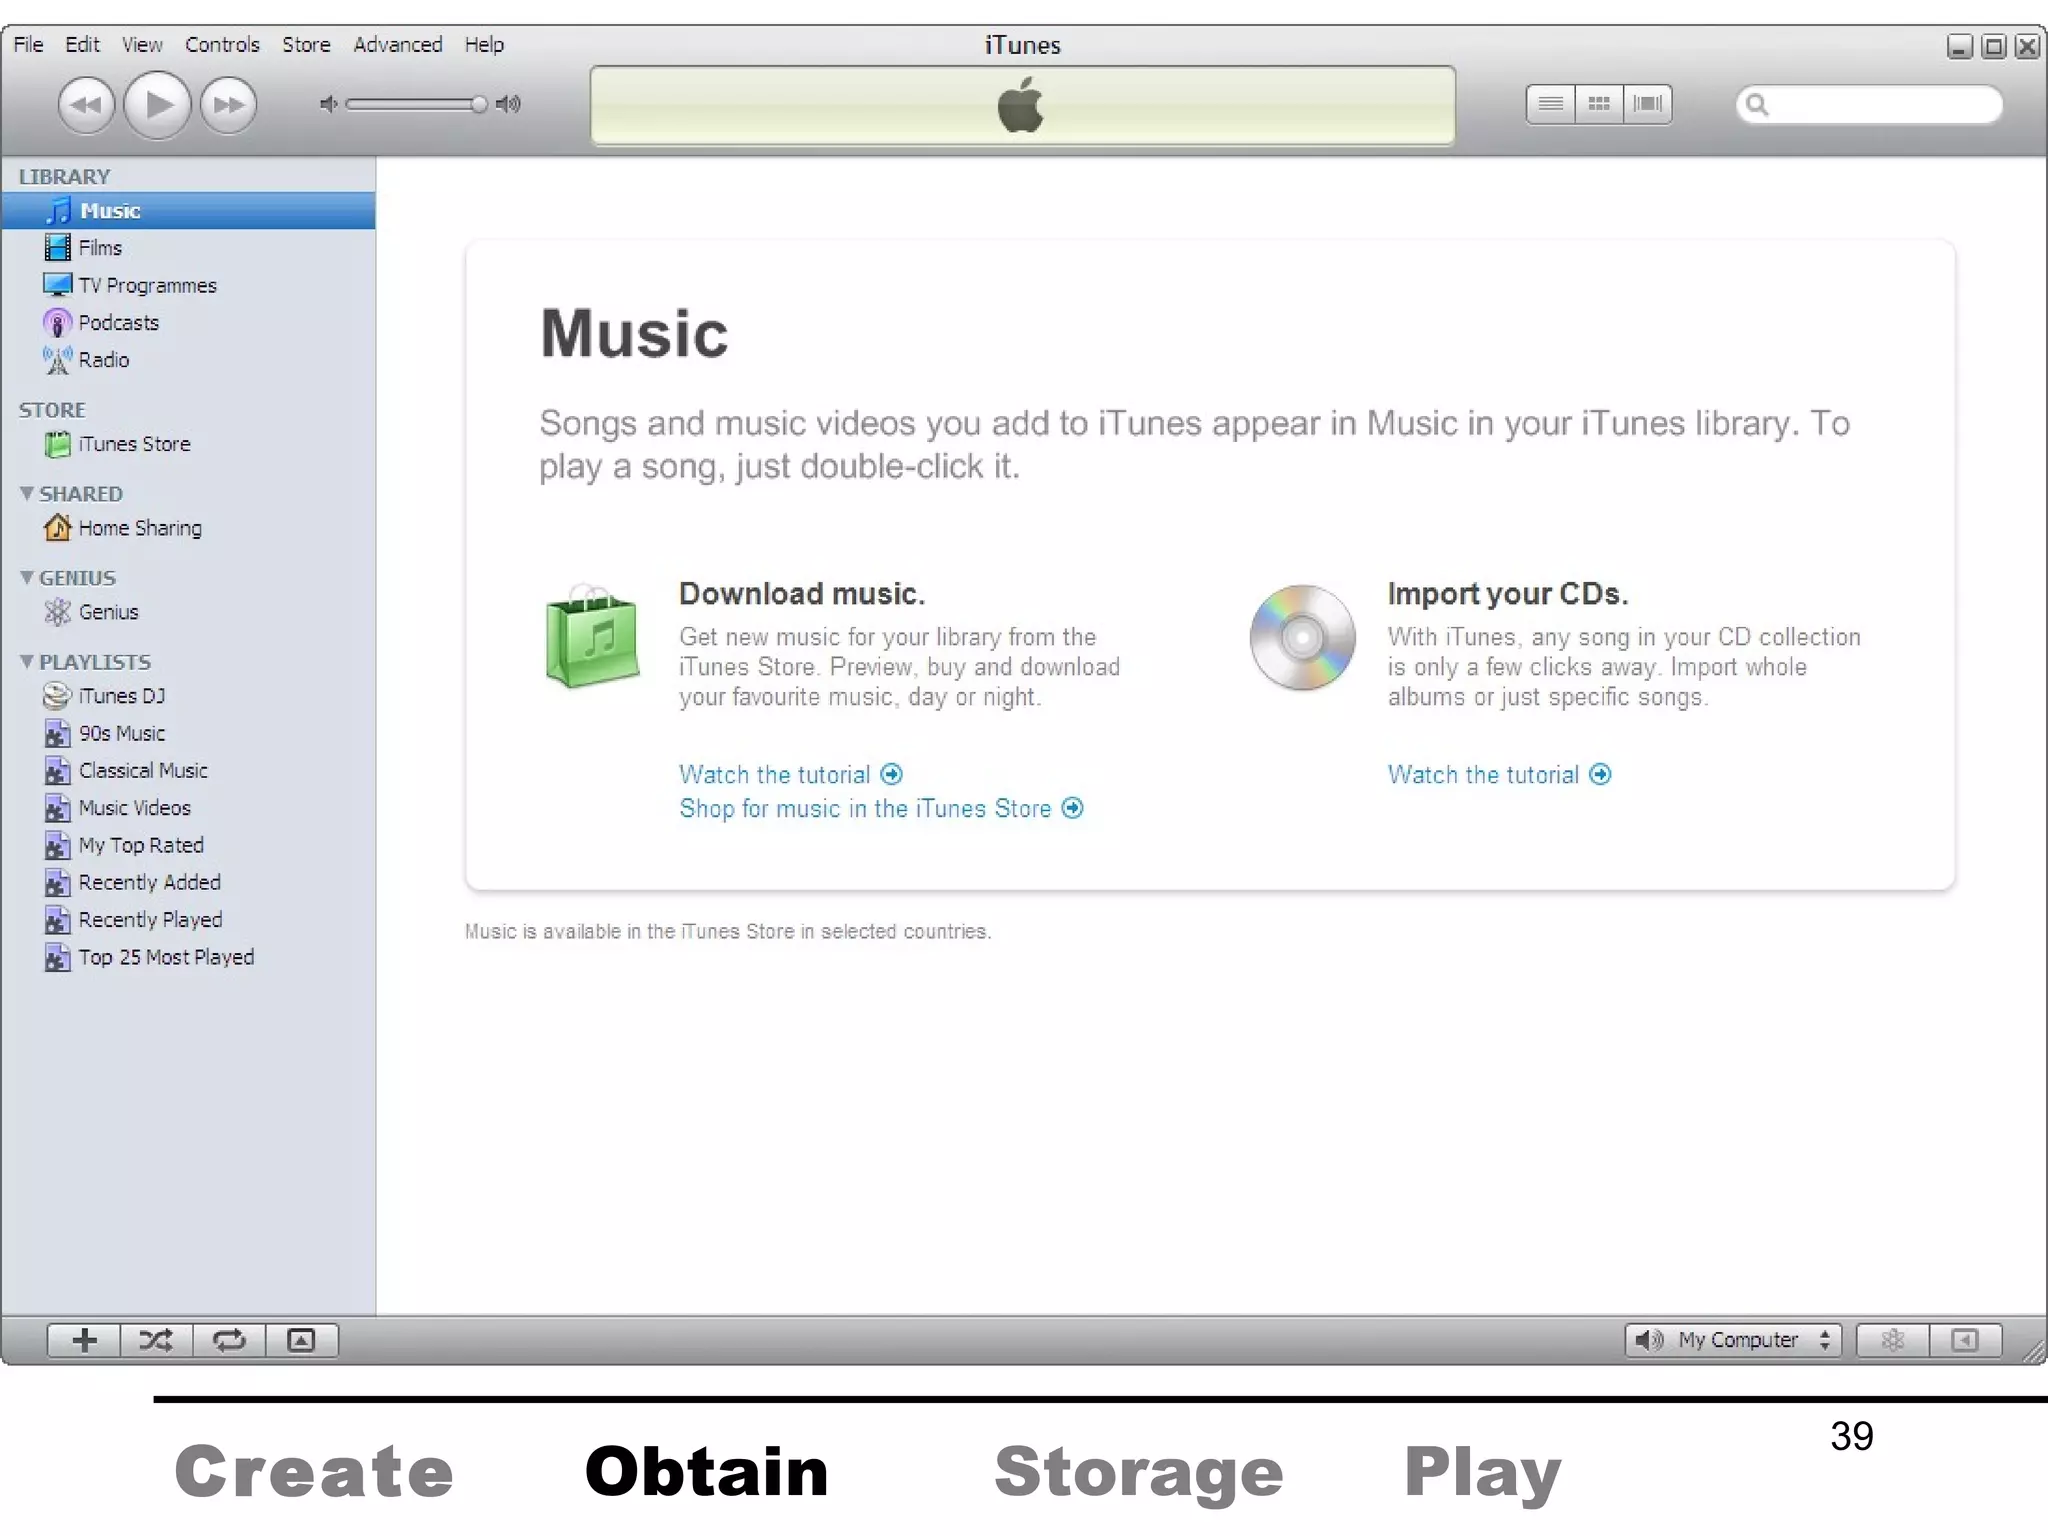The width and height of the screenshot is (2048, 1536).
Task: Click the "Import your CDs." heading
Action: pos(1508,594)
